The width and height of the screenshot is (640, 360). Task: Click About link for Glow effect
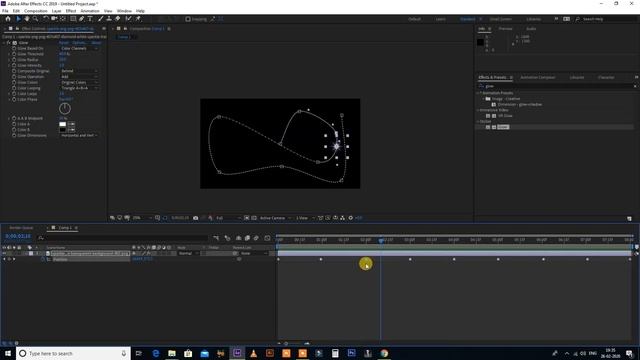point(96,42)
